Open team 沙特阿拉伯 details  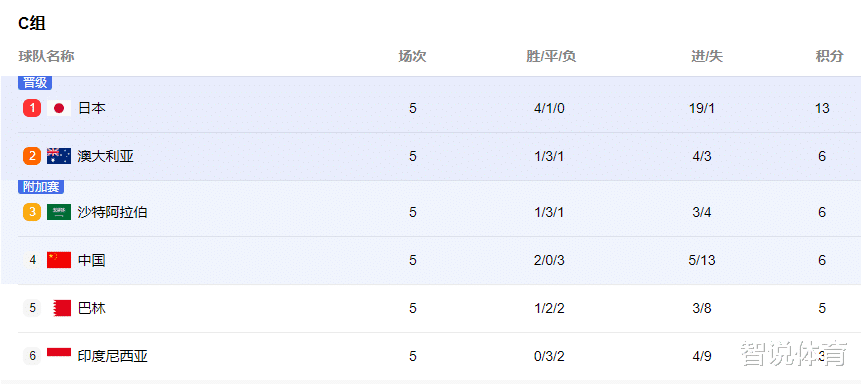coord(113,212)
